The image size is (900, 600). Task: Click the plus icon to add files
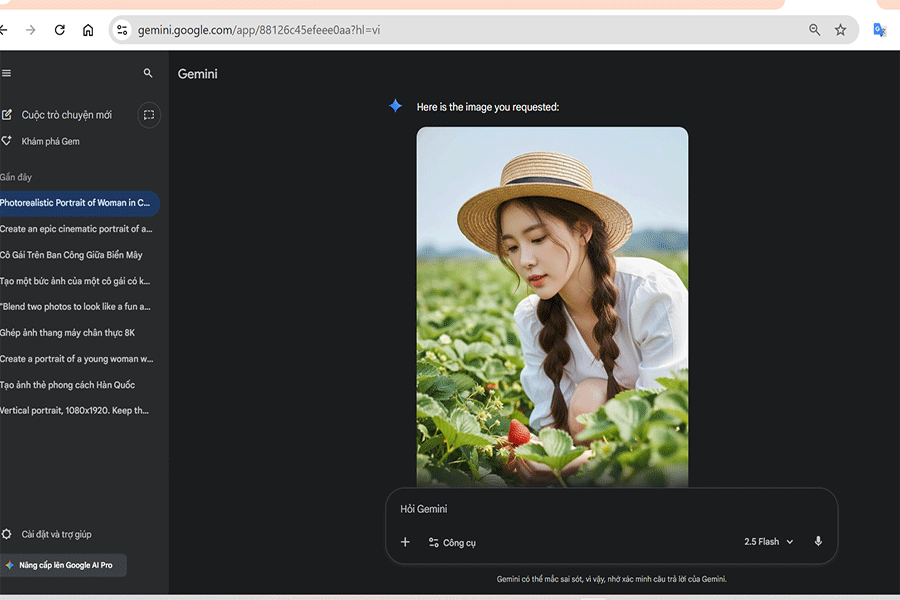[405, 542]
